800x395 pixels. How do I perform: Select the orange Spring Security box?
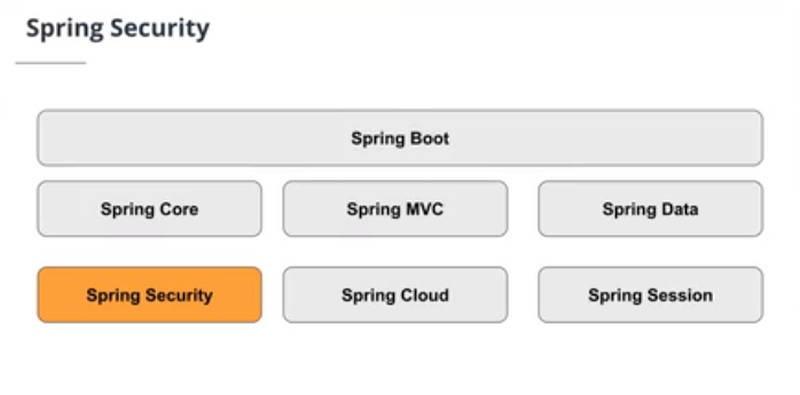pos(149,295)
